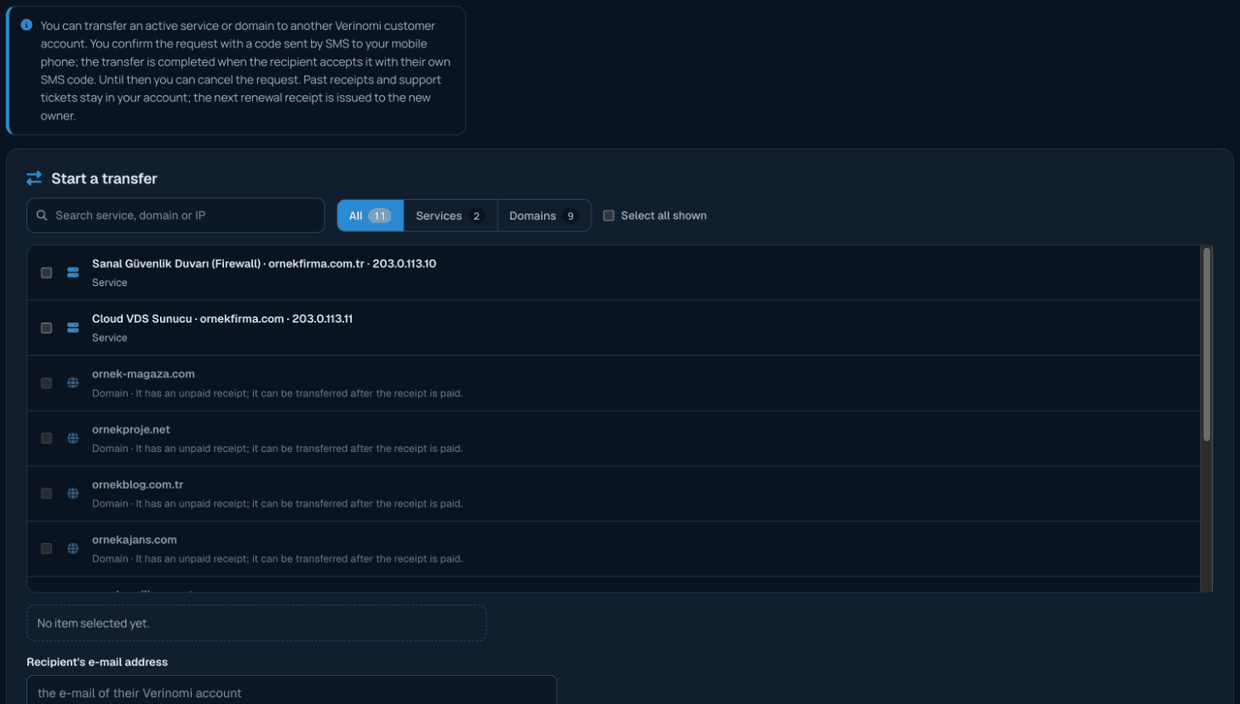Click the globe icon for ornekblog.com.tr
This screenshot has height=704, width=1240.
click(x=73, y=493)
